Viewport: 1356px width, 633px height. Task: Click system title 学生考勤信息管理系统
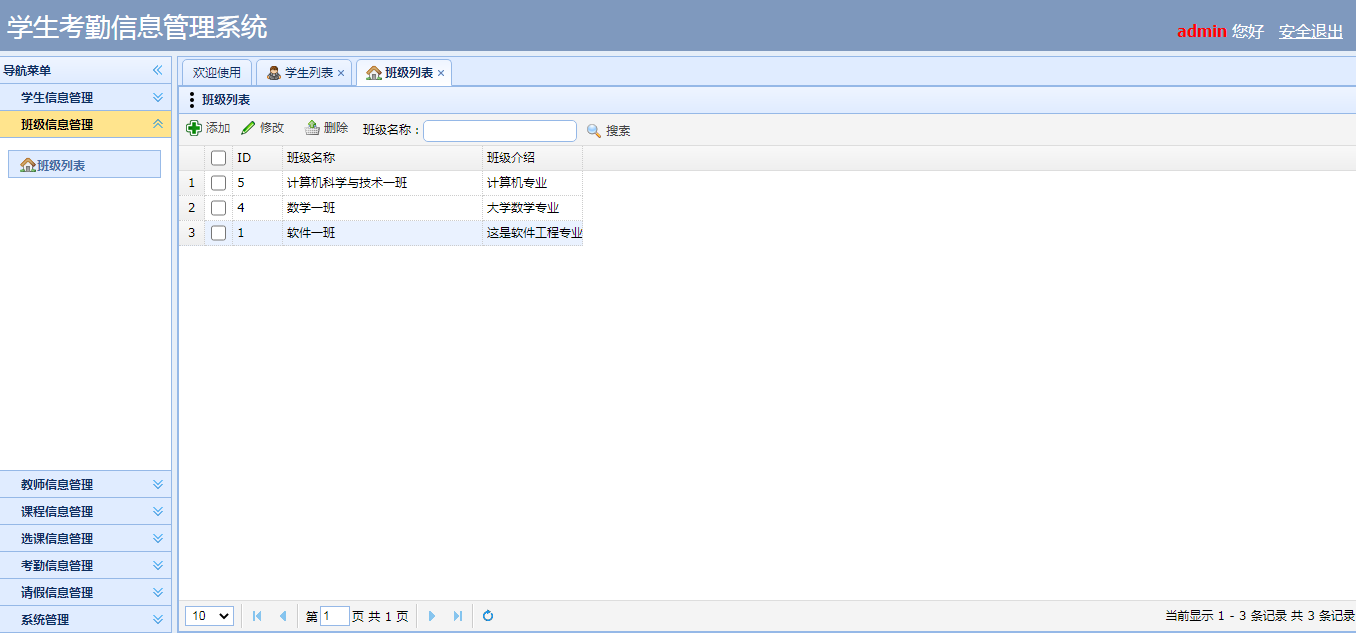point(137,27)
